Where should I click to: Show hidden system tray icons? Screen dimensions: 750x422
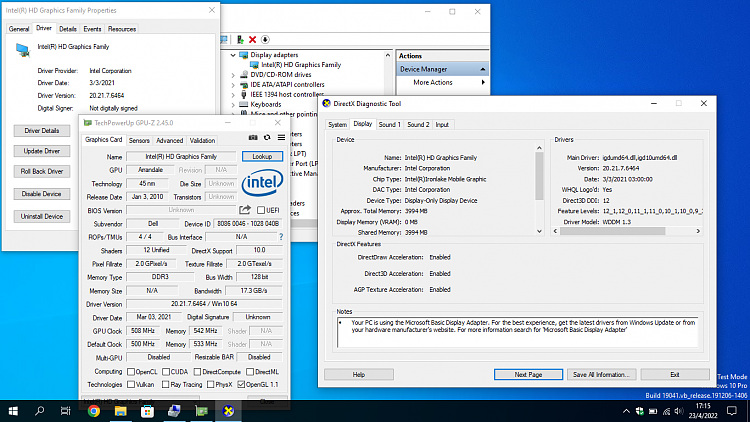point(626,411)
